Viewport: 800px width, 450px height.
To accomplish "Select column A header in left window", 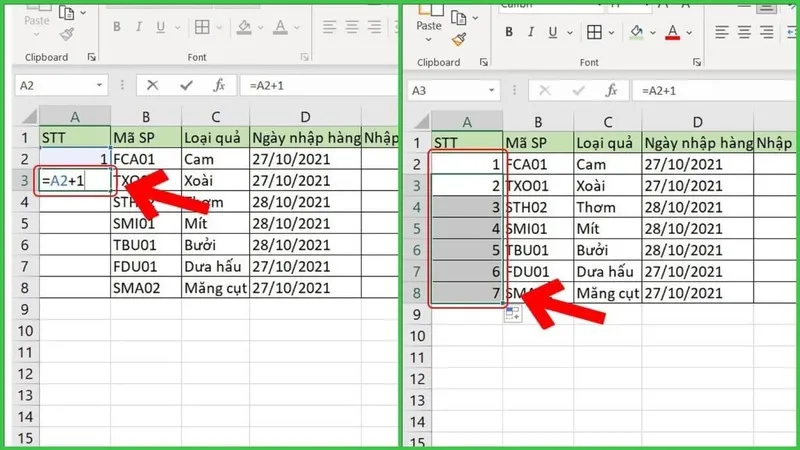I will tap(75, 117).
